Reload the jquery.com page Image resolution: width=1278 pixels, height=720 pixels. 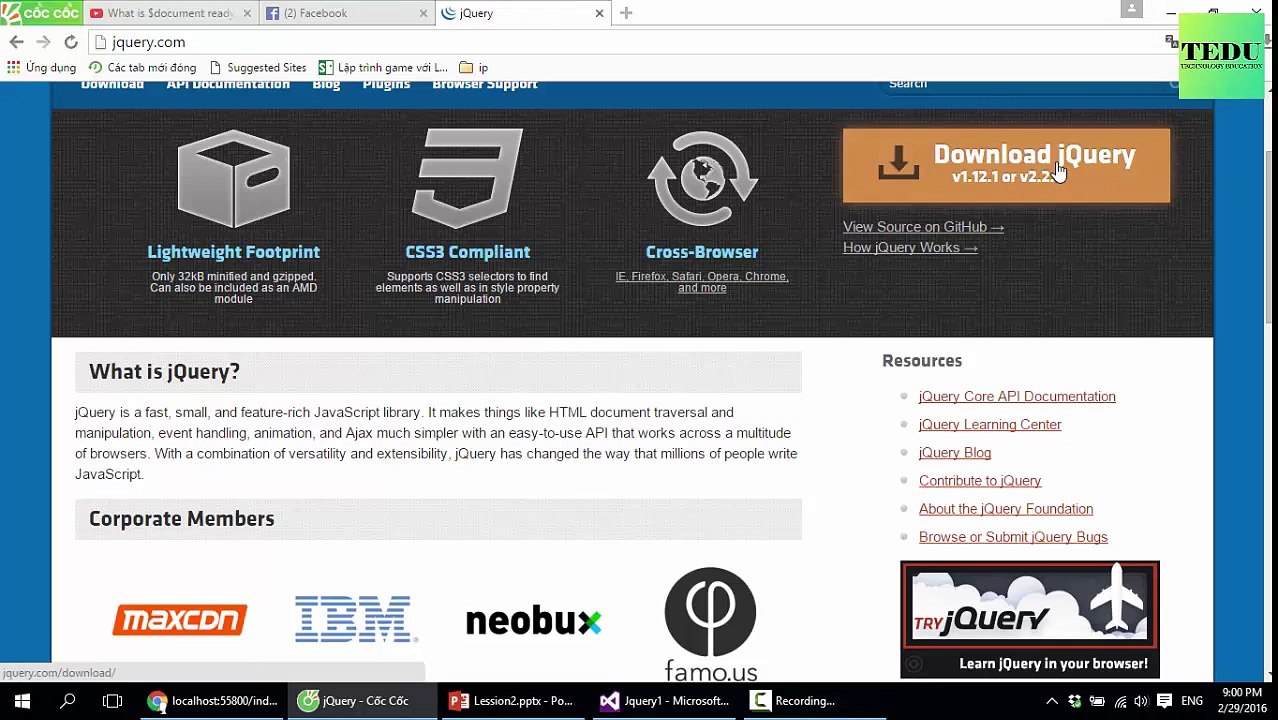(x=71, y=42)
